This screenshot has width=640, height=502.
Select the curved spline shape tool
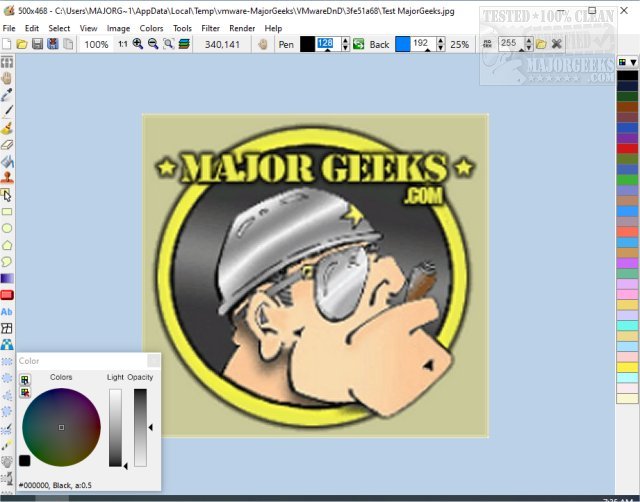(7, 262)
